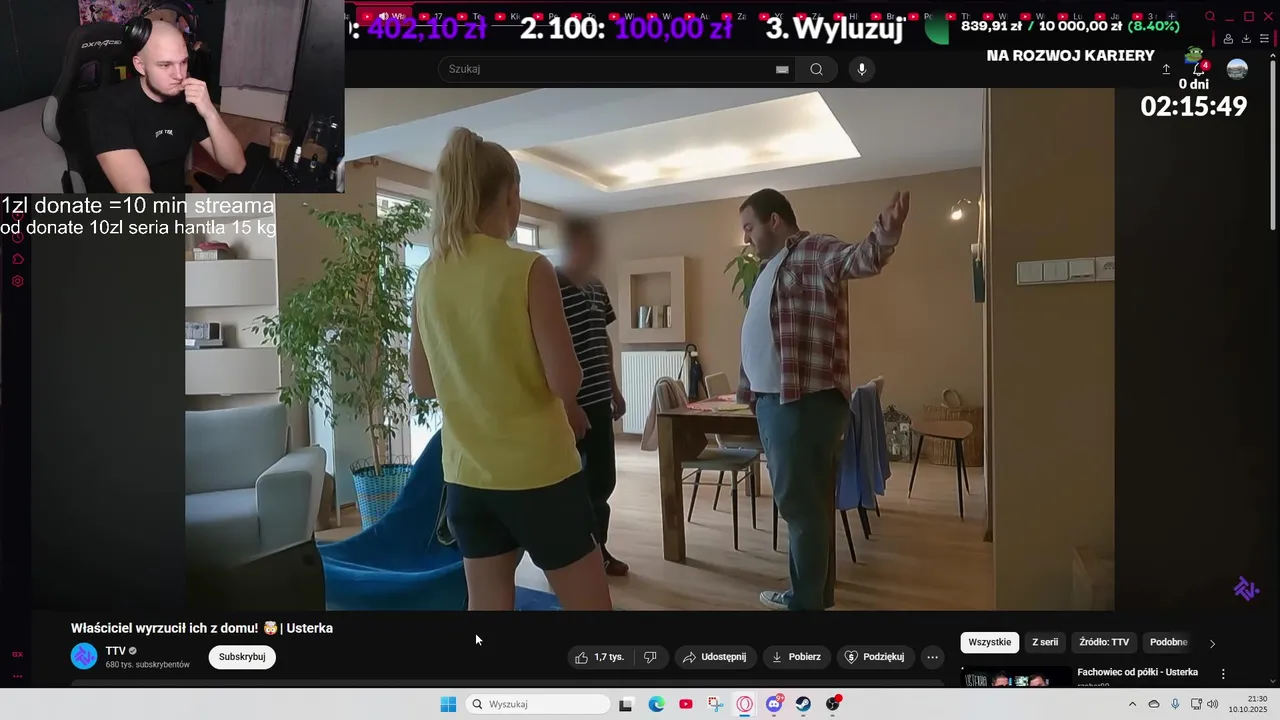This screenshot has height=720, width=1280.
Task: Launch Microsoft Edge from the taskbar
Action: 656,704
